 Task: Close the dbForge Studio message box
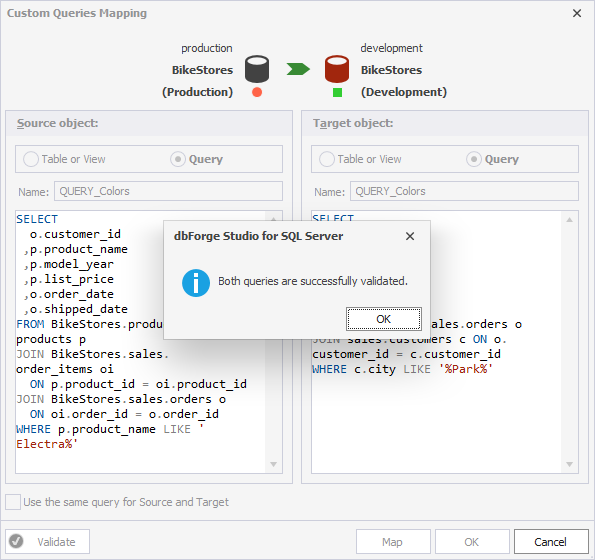(410, 236)
